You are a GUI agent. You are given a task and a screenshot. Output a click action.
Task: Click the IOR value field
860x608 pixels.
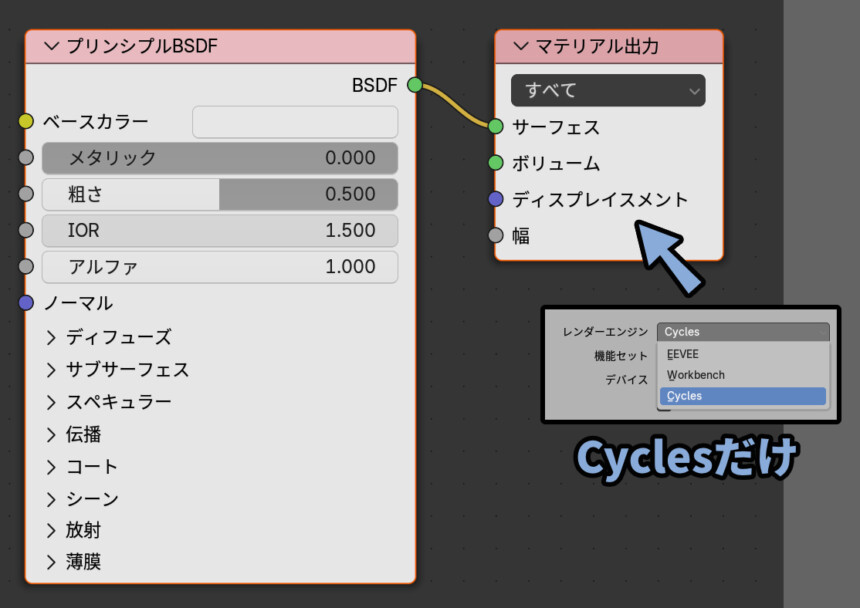(x=220, y=230)
